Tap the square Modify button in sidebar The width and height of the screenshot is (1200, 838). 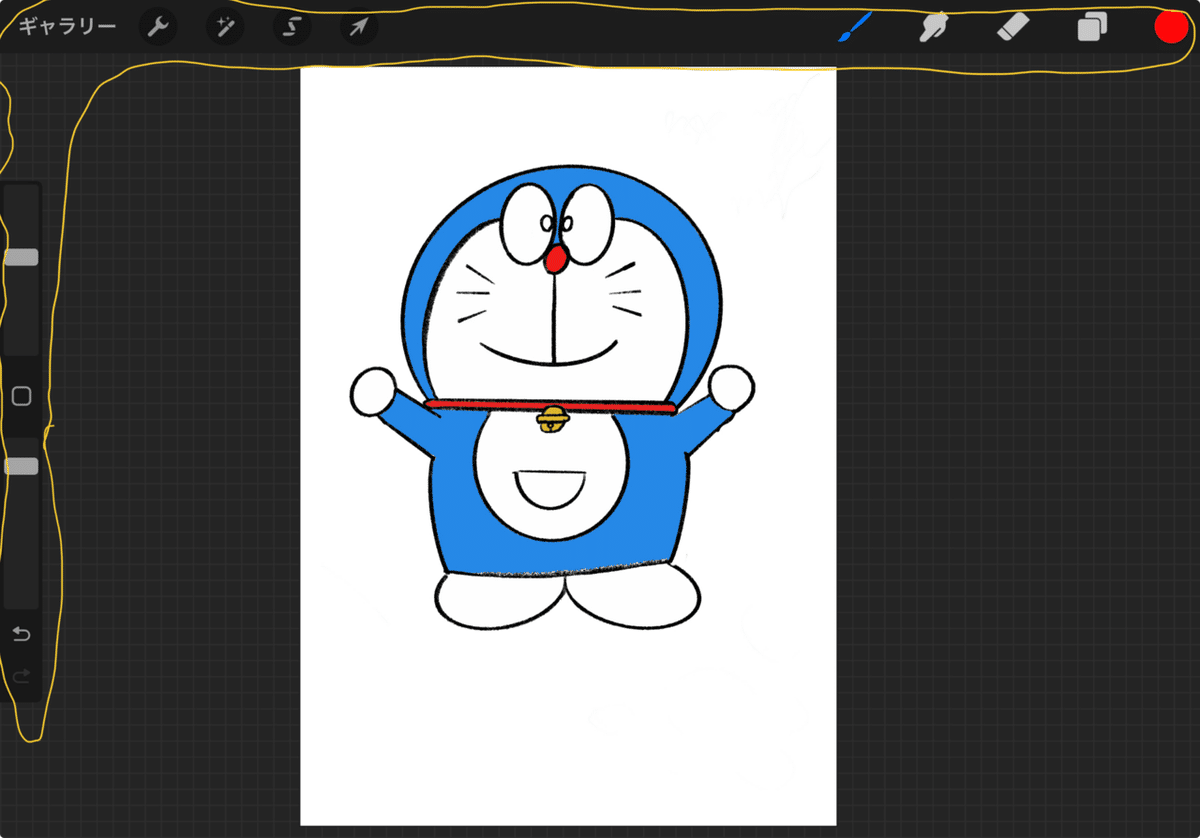21,397
